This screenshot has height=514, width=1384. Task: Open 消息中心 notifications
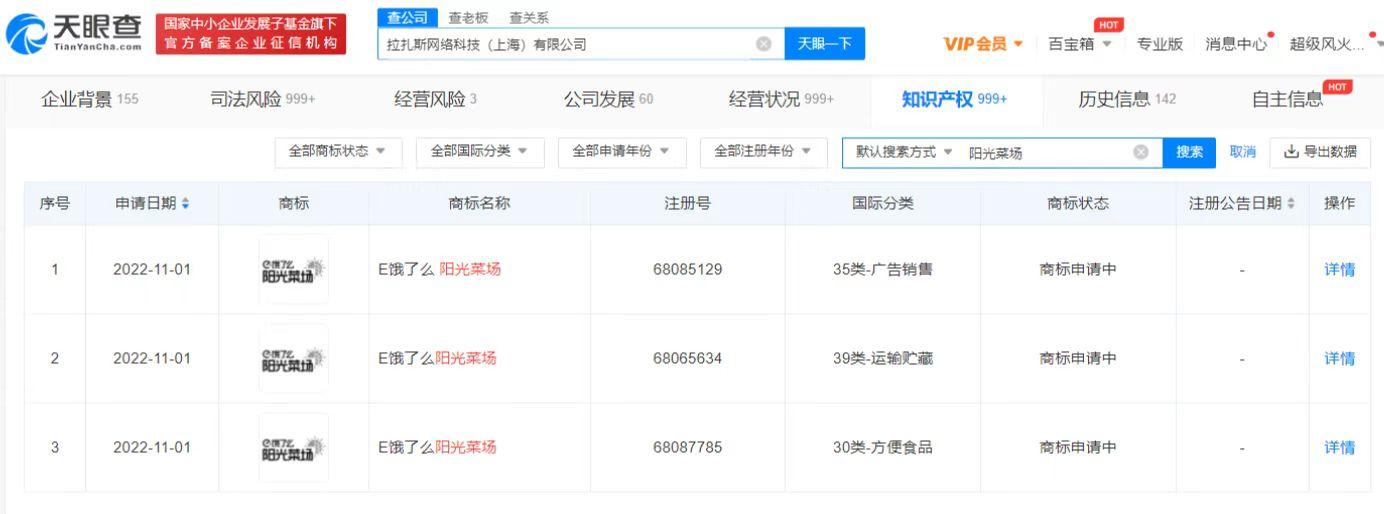(x=1236, y=44)
